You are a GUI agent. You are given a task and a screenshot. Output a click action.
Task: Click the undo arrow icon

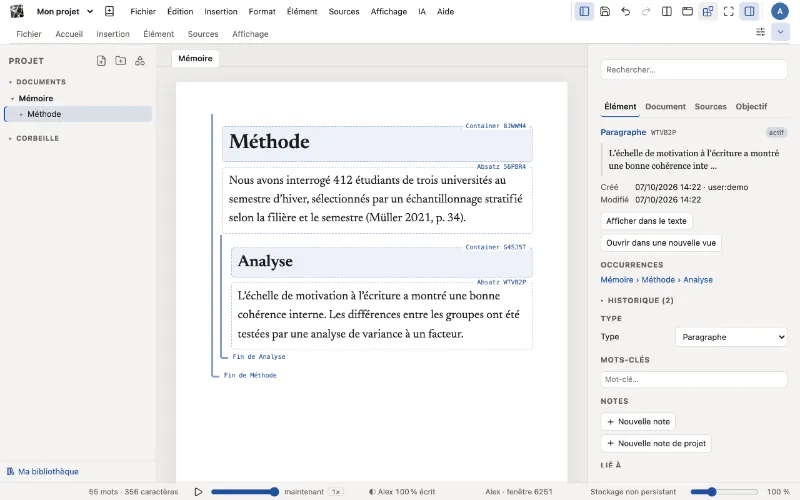pos(626,11)
